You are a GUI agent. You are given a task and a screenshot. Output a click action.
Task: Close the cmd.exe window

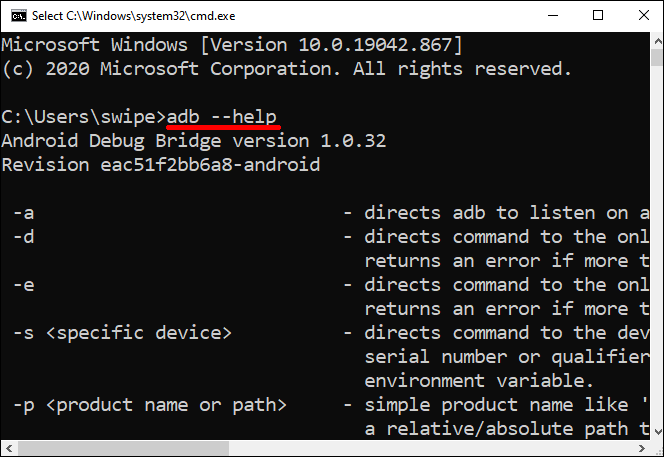point(641,15)
